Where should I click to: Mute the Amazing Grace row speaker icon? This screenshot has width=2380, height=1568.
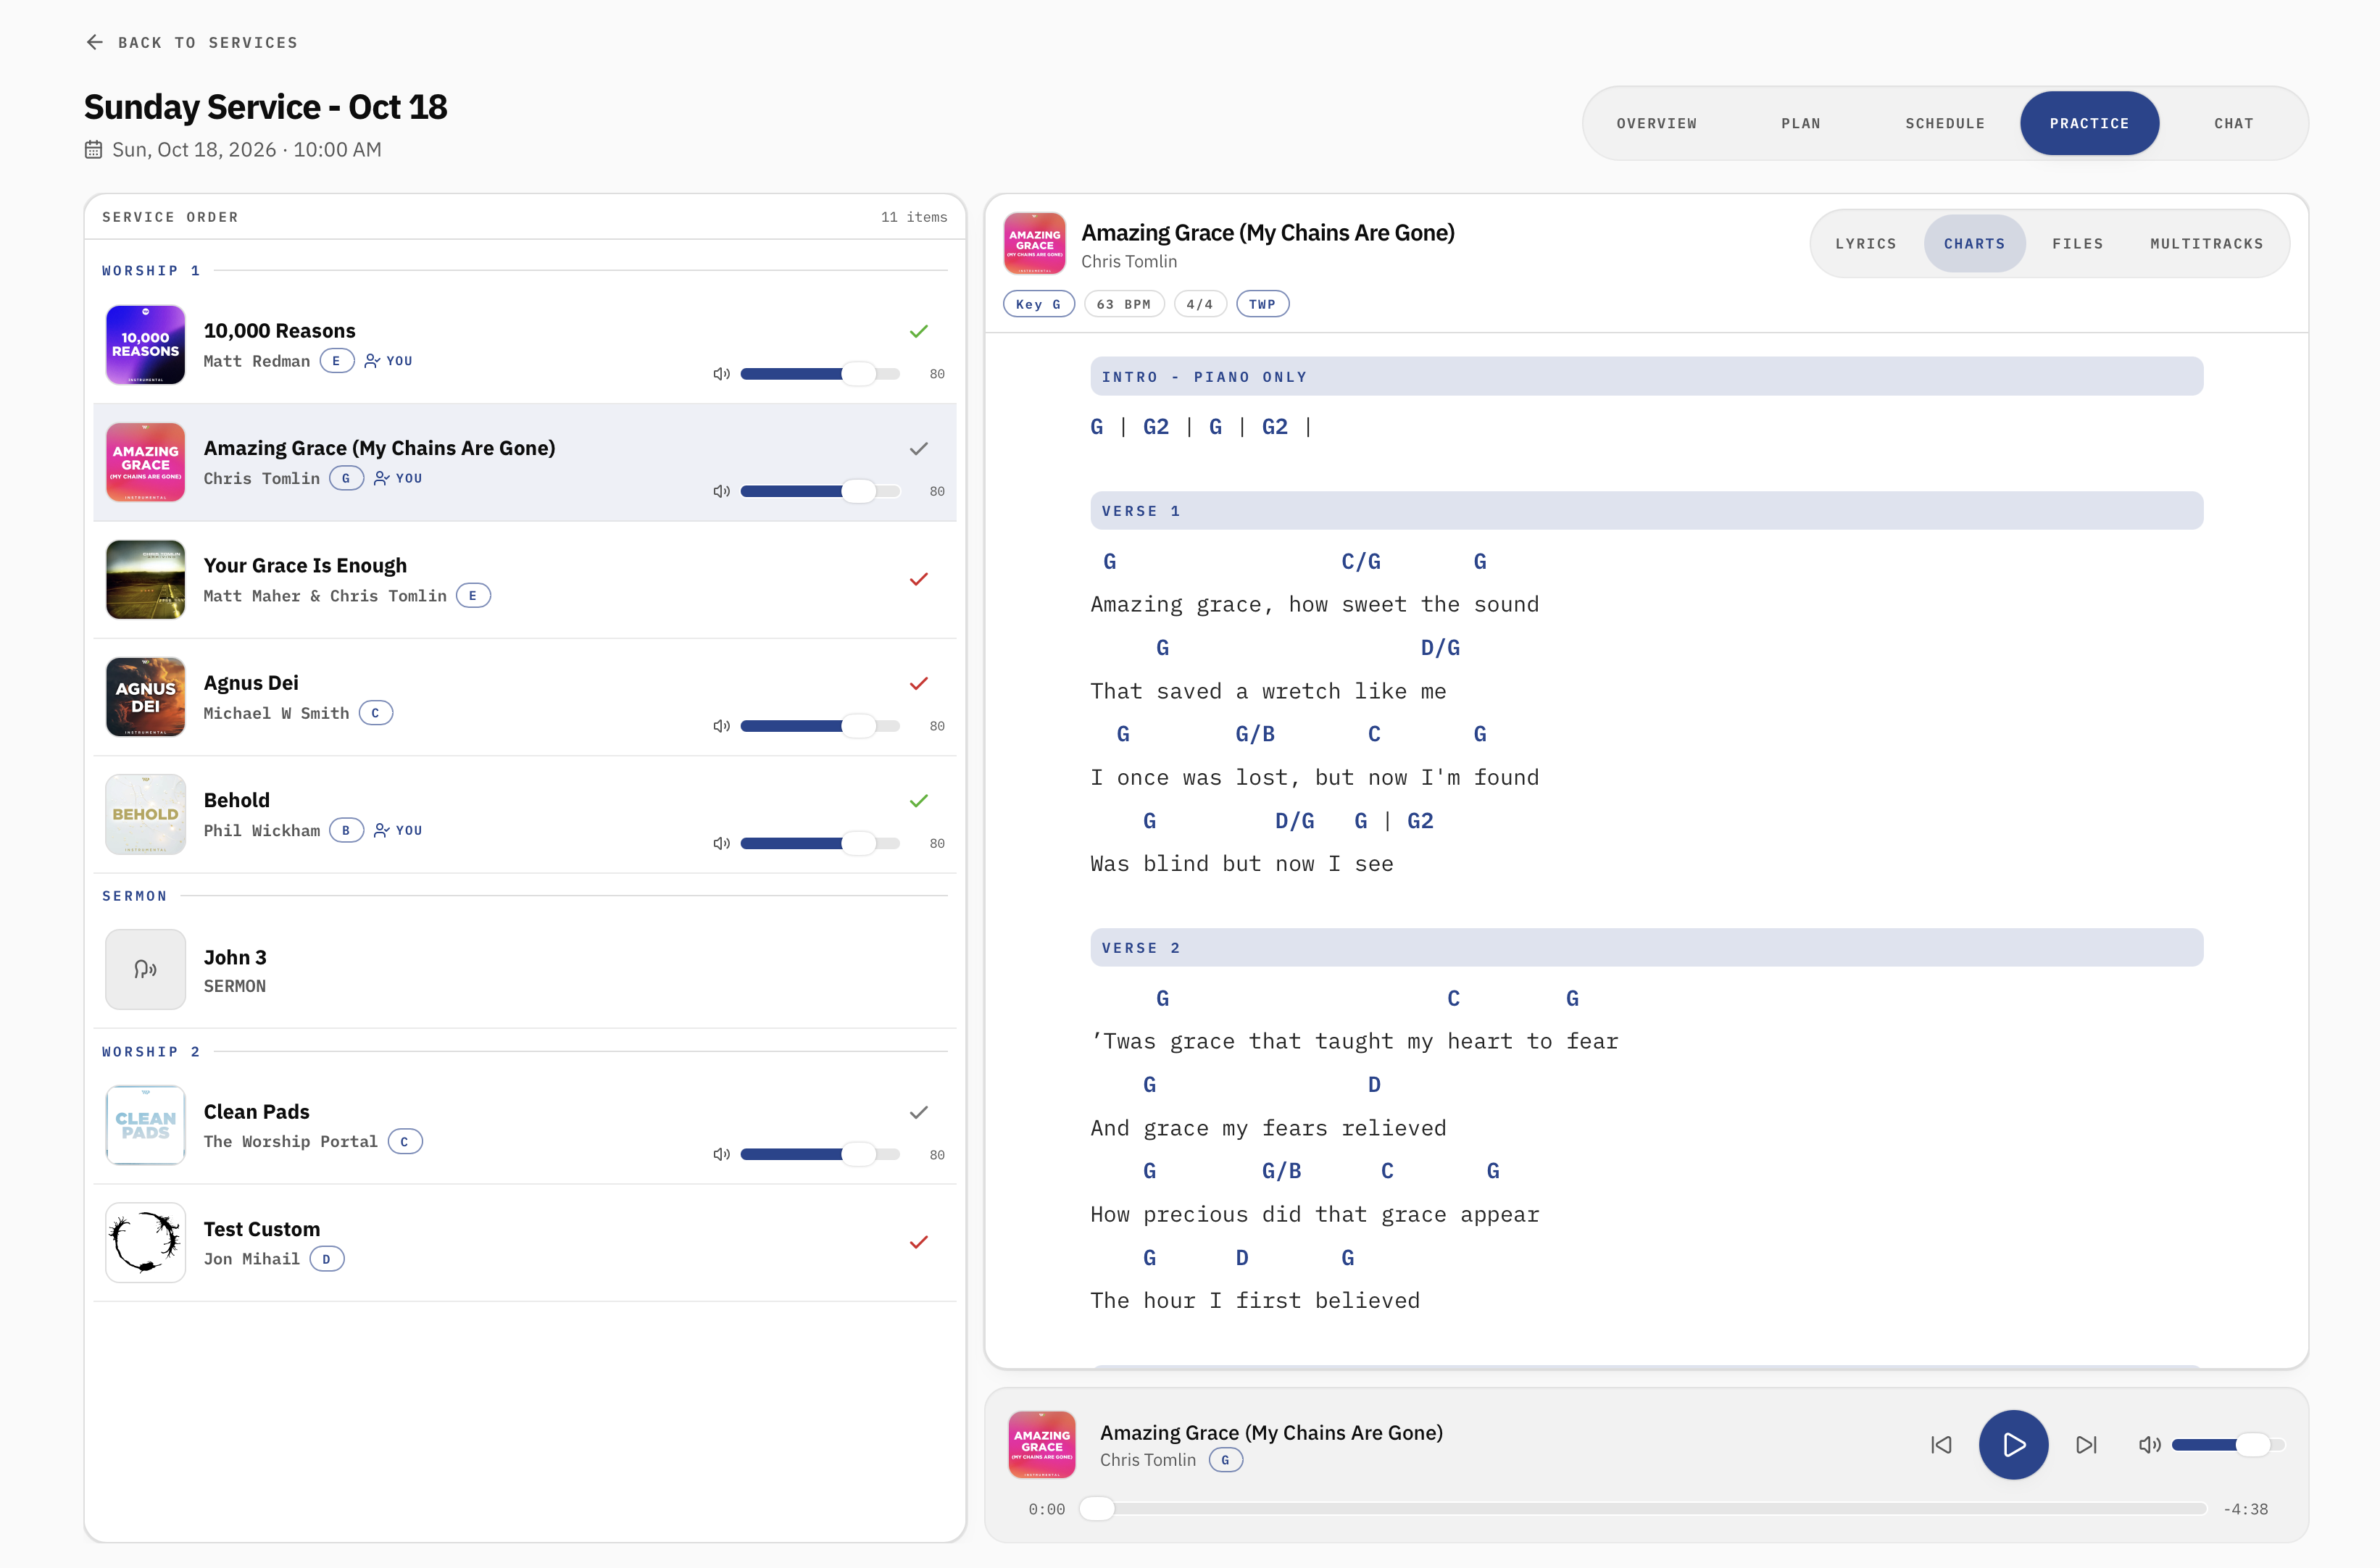click(x=721, y=491)
